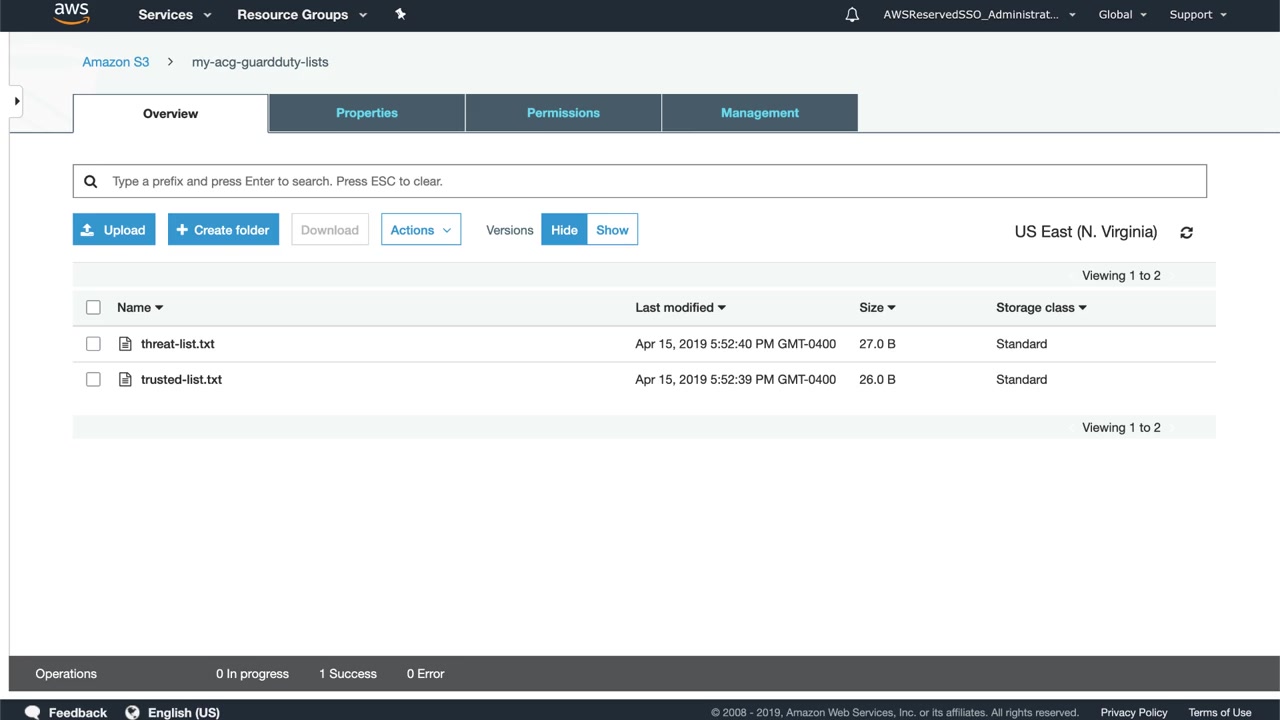Click the threat-list.txt file icon
This screenshot has width=1280, height=720.
125,344
